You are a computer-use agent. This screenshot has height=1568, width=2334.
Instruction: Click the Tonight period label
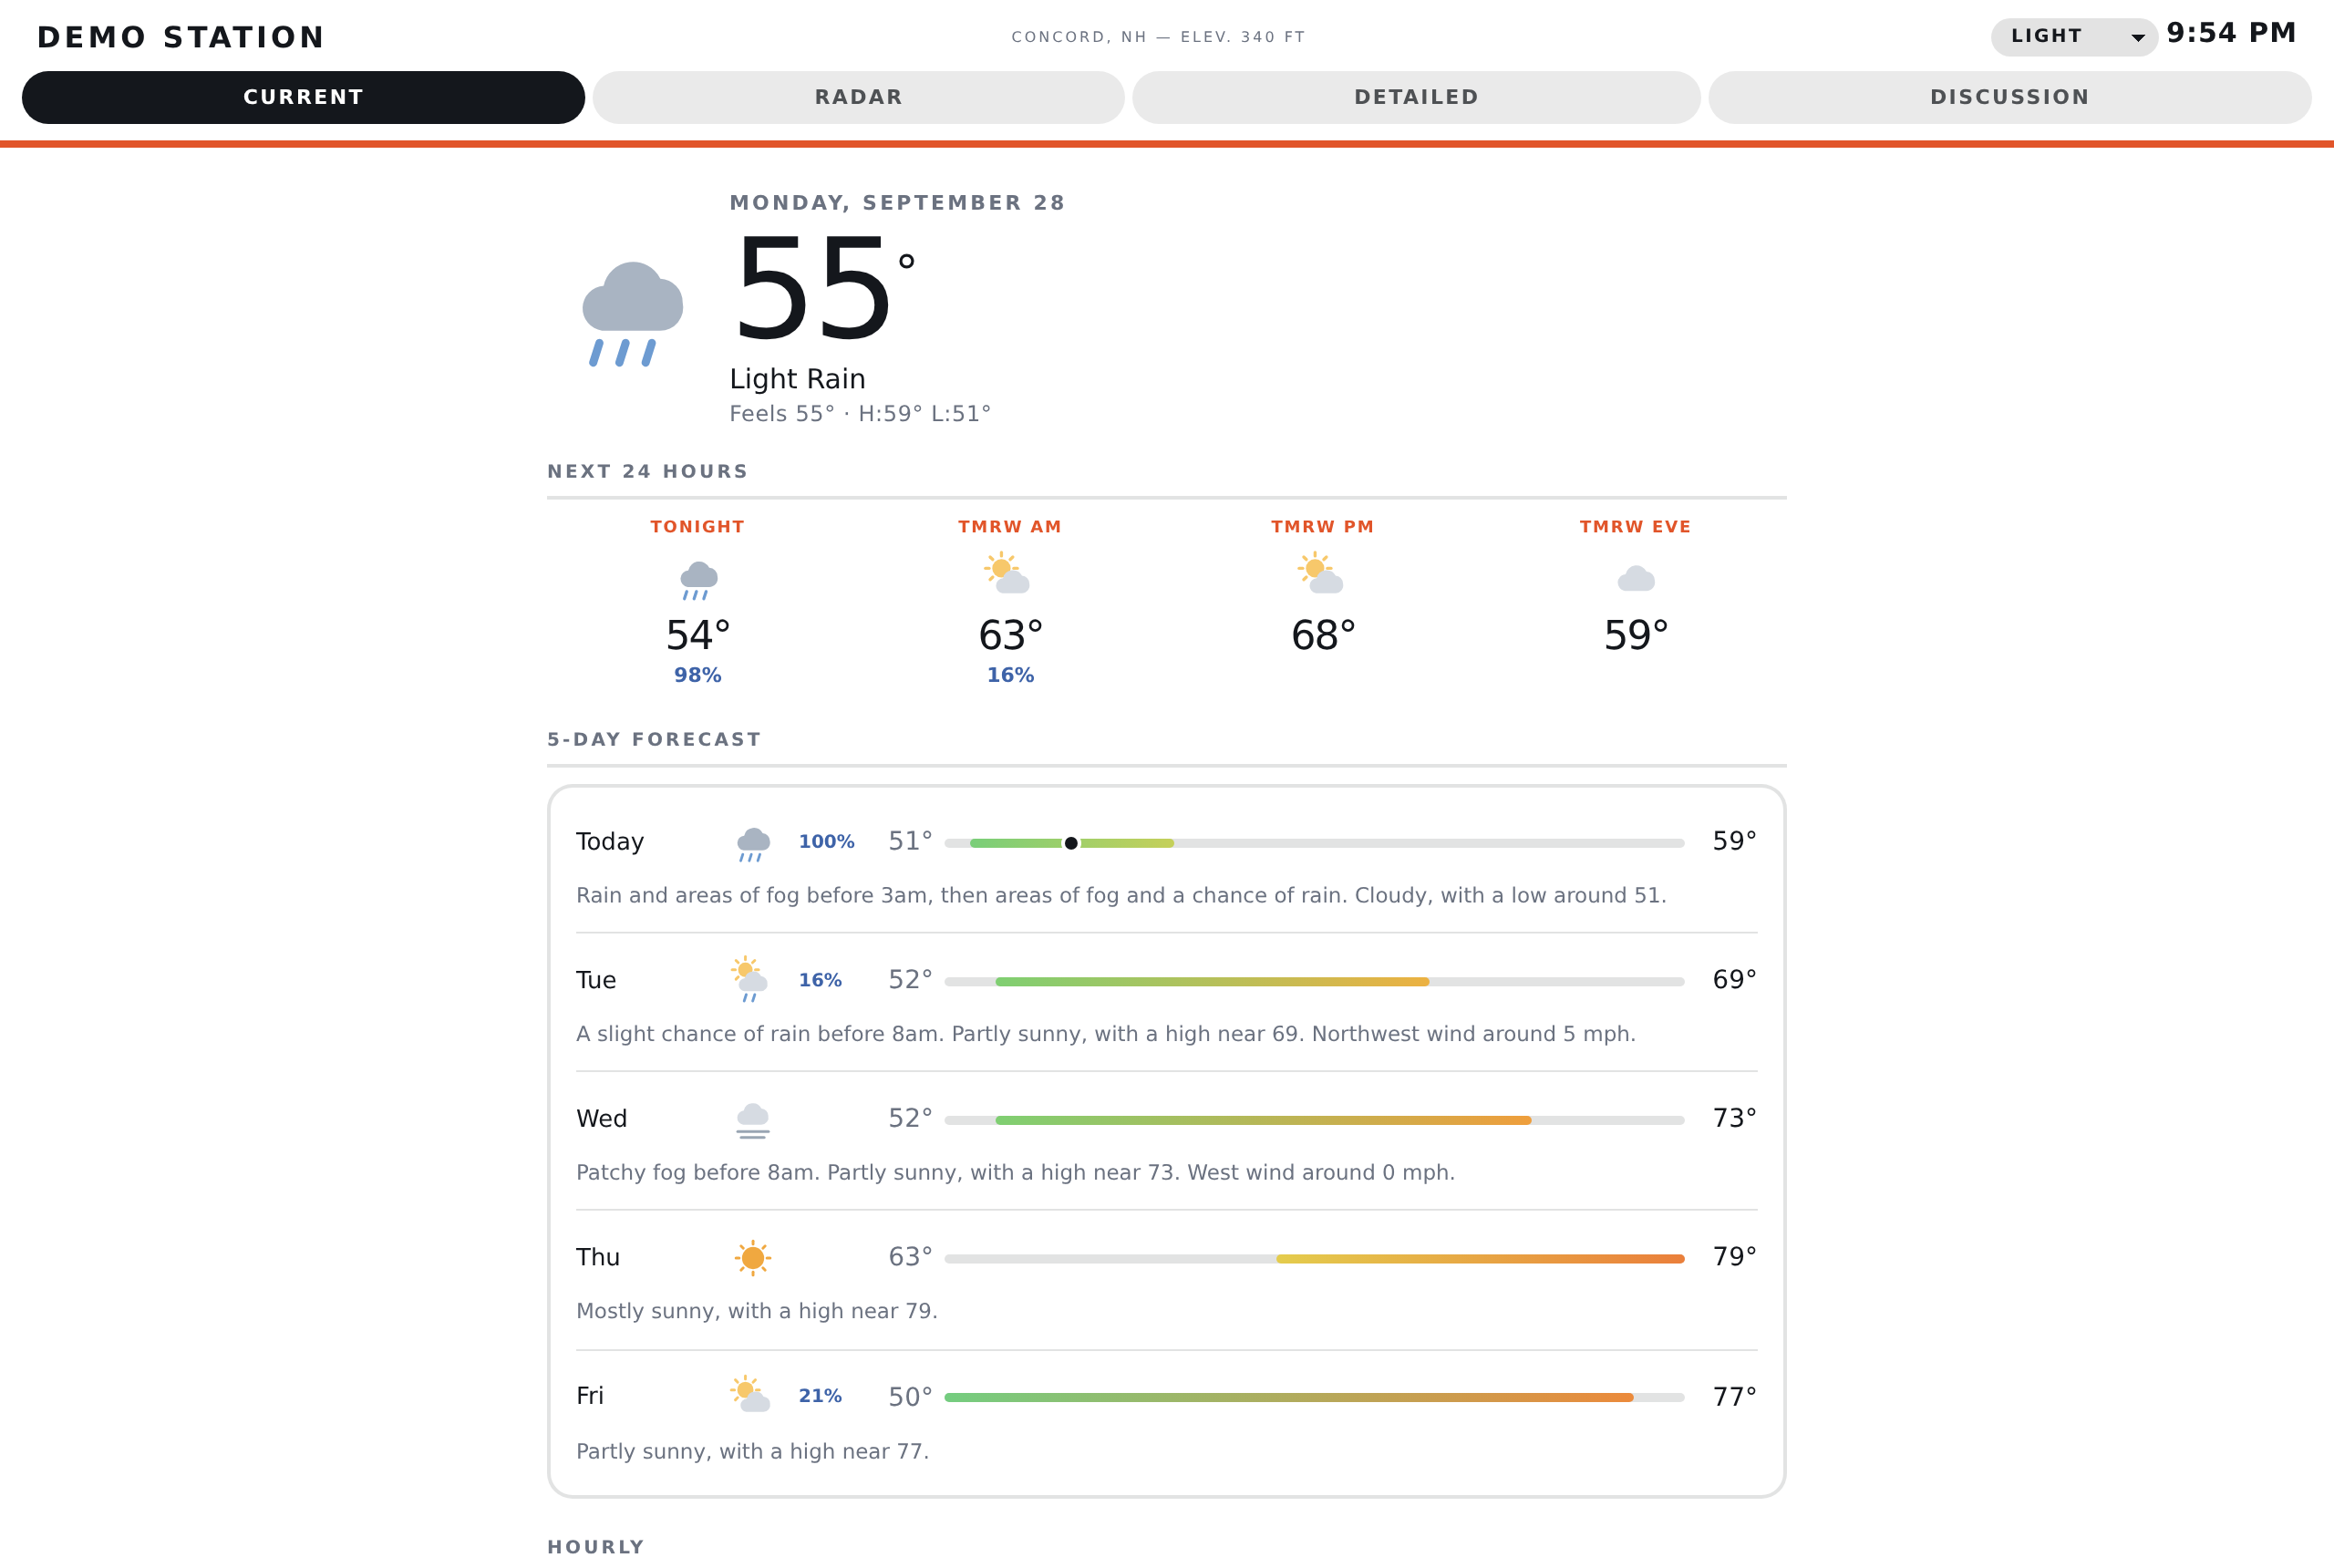click(x=698, y=527)
